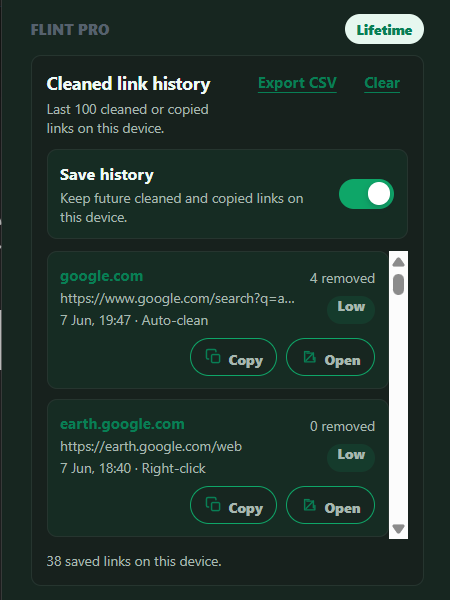Click the Lifetime badge
450x600 pixels.
(x=384, y=29)
